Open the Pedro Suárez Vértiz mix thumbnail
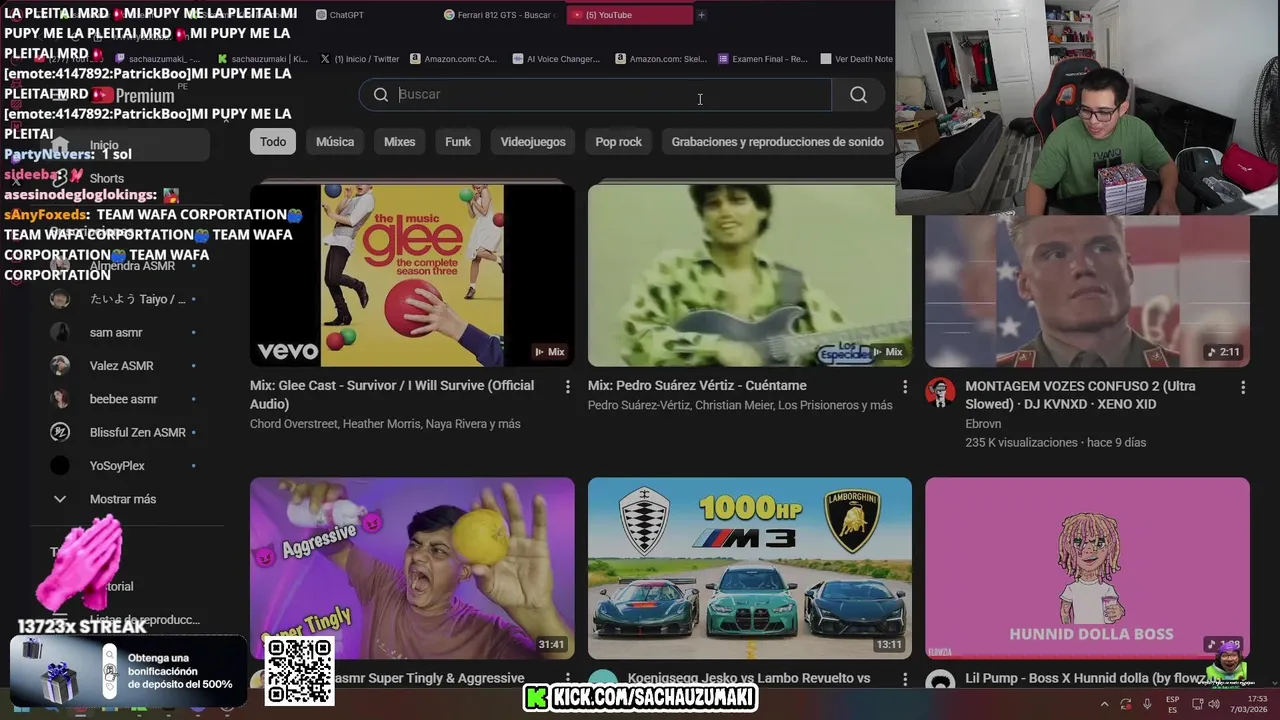1280x720 pixels. 750,275
